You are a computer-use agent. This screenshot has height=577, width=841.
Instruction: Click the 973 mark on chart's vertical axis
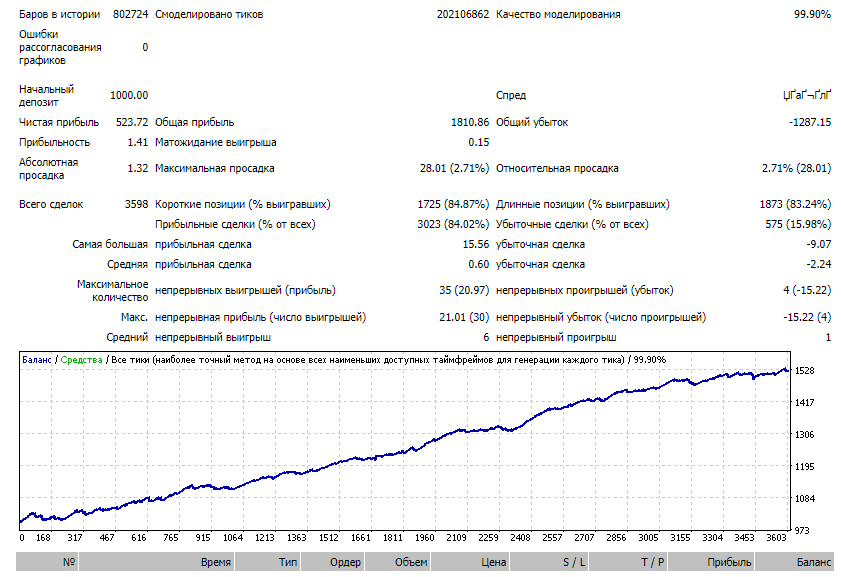802,530
